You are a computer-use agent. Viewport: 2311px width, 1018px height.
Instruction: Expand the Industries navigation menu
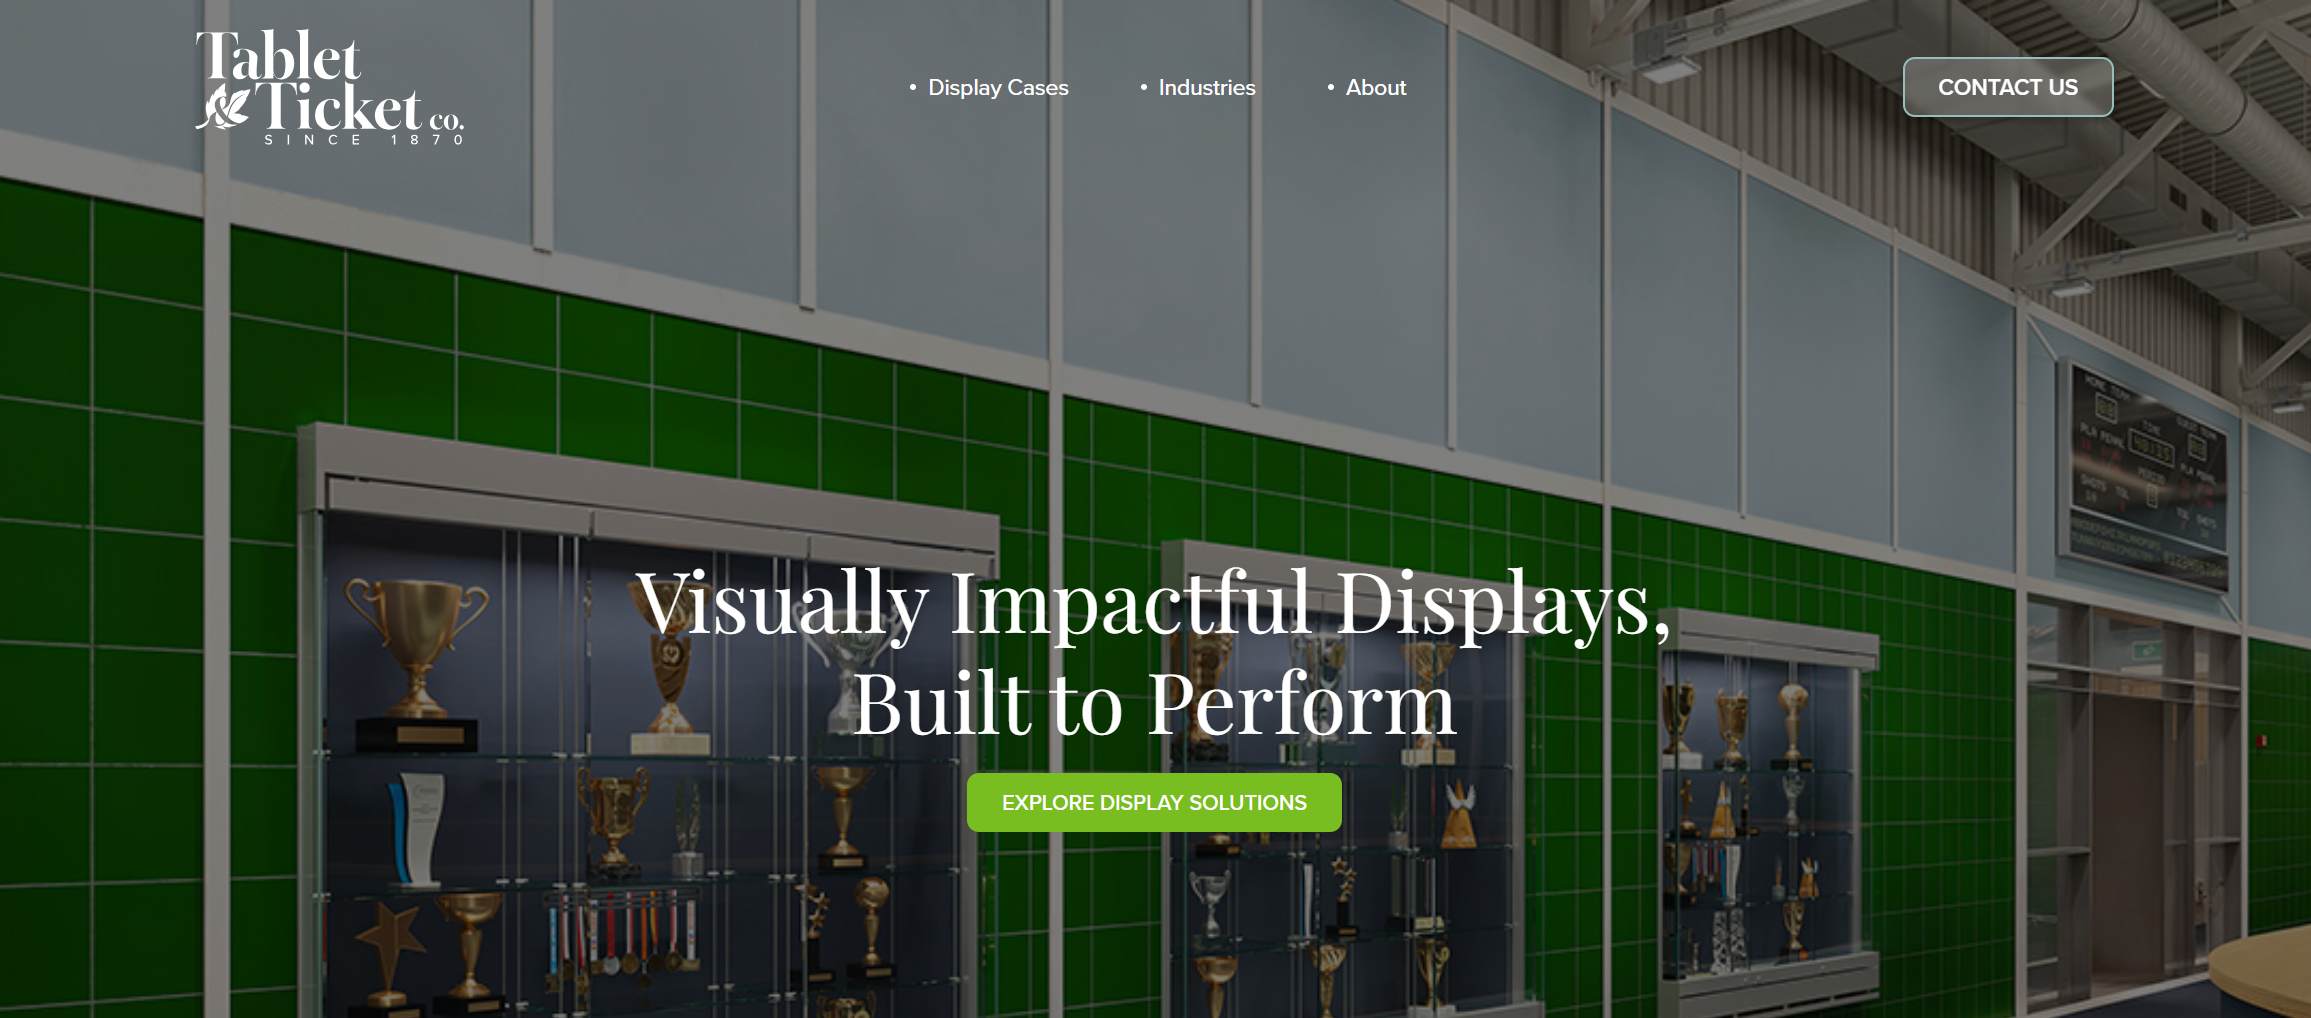pyautogui.click(x=1206, y=88)
